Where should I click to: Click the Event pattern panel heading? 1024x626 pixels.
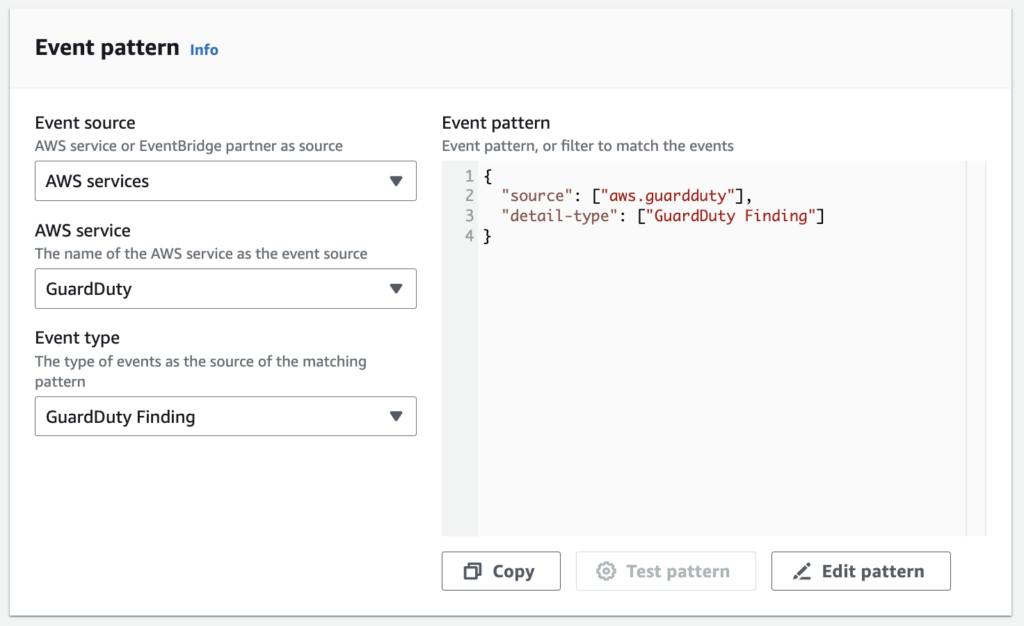[x=107, y=48]
